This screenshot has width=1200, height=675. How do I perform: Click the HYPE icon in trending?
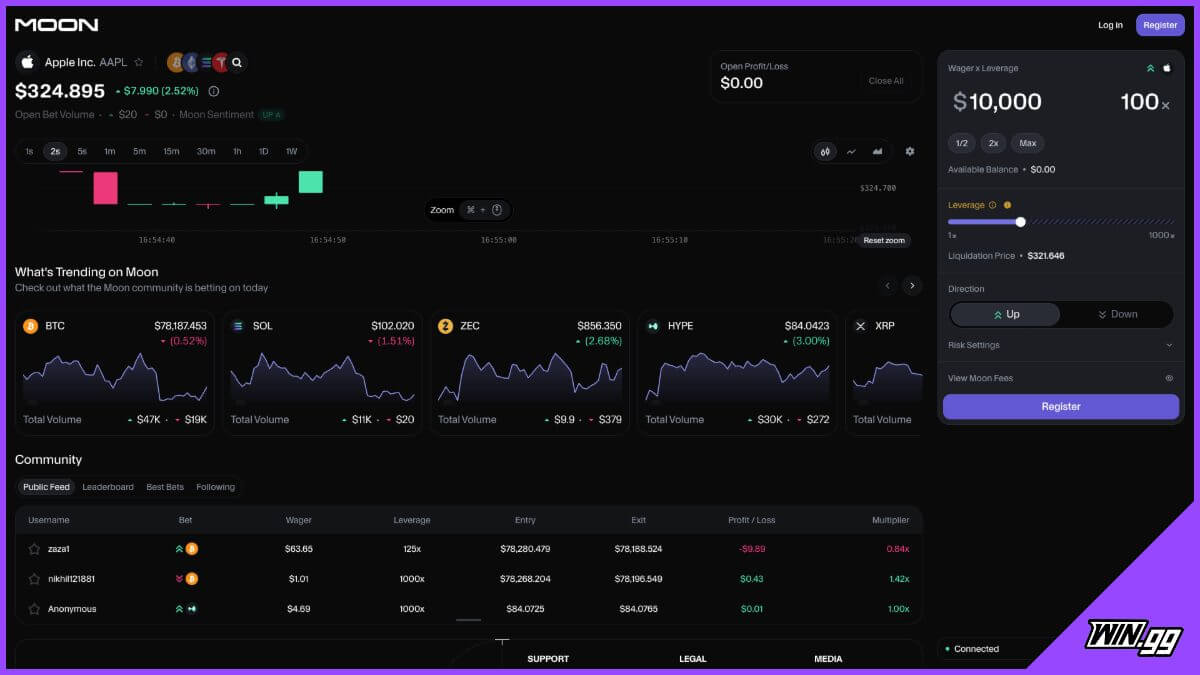[x=653, y=326]
